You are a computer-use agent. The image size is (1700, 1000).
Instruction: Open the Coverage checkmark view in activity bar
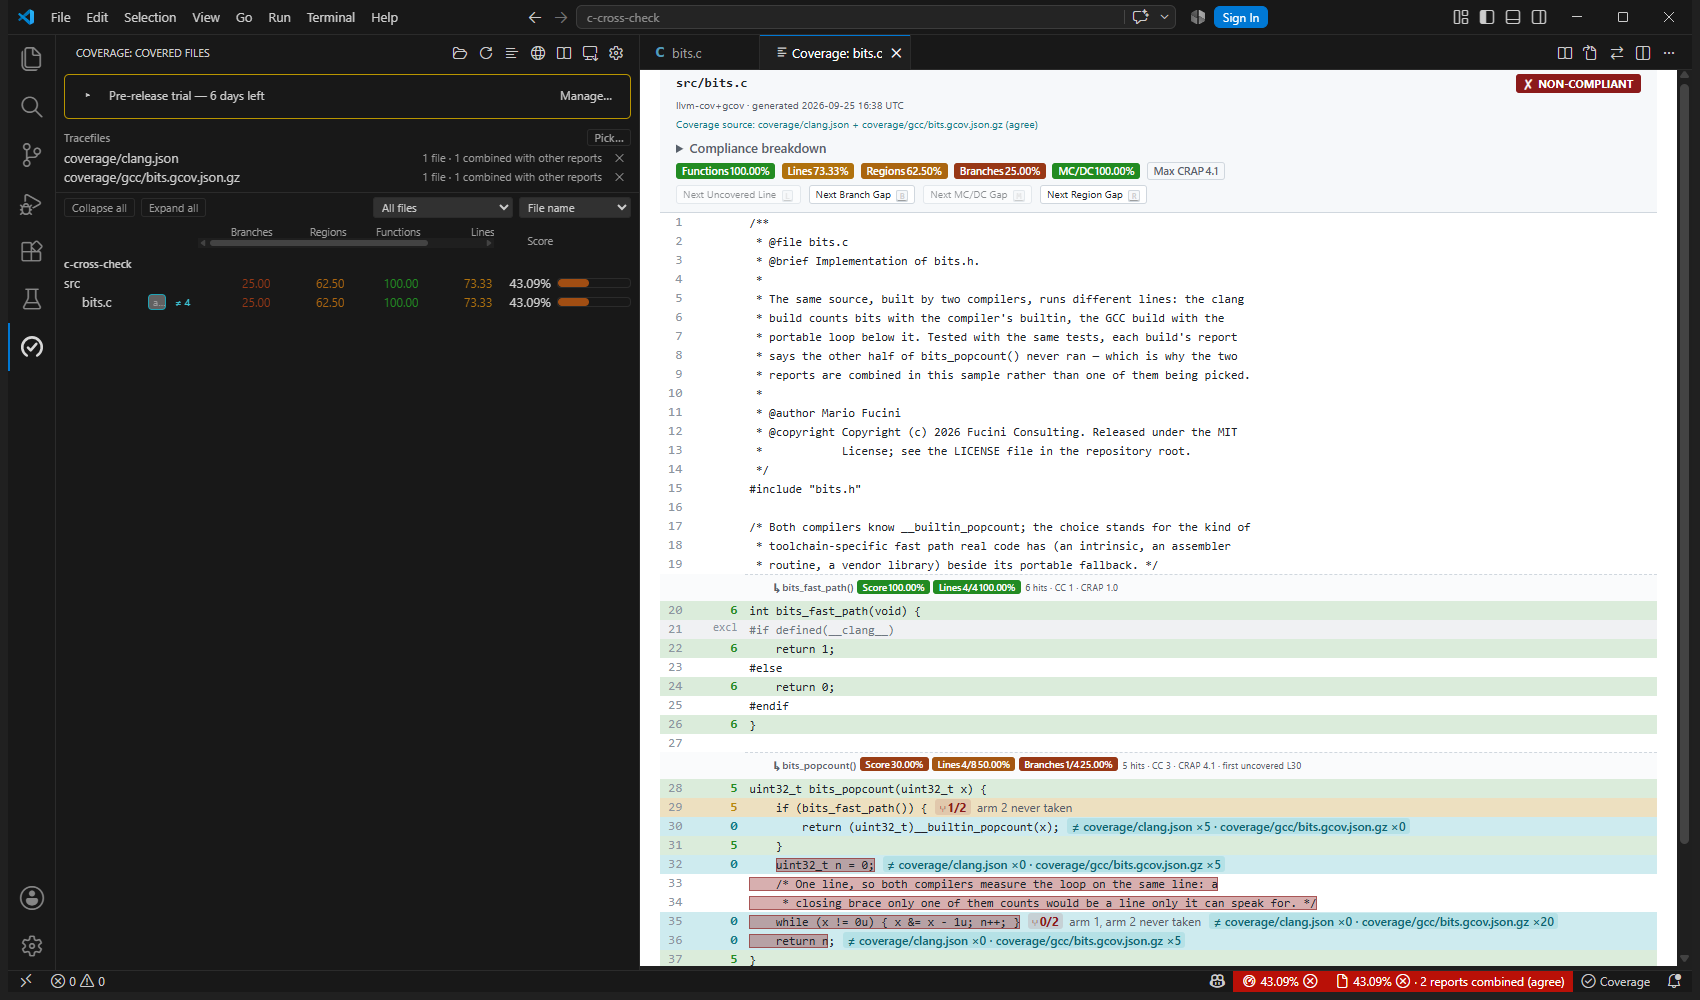tap(31, 347)
